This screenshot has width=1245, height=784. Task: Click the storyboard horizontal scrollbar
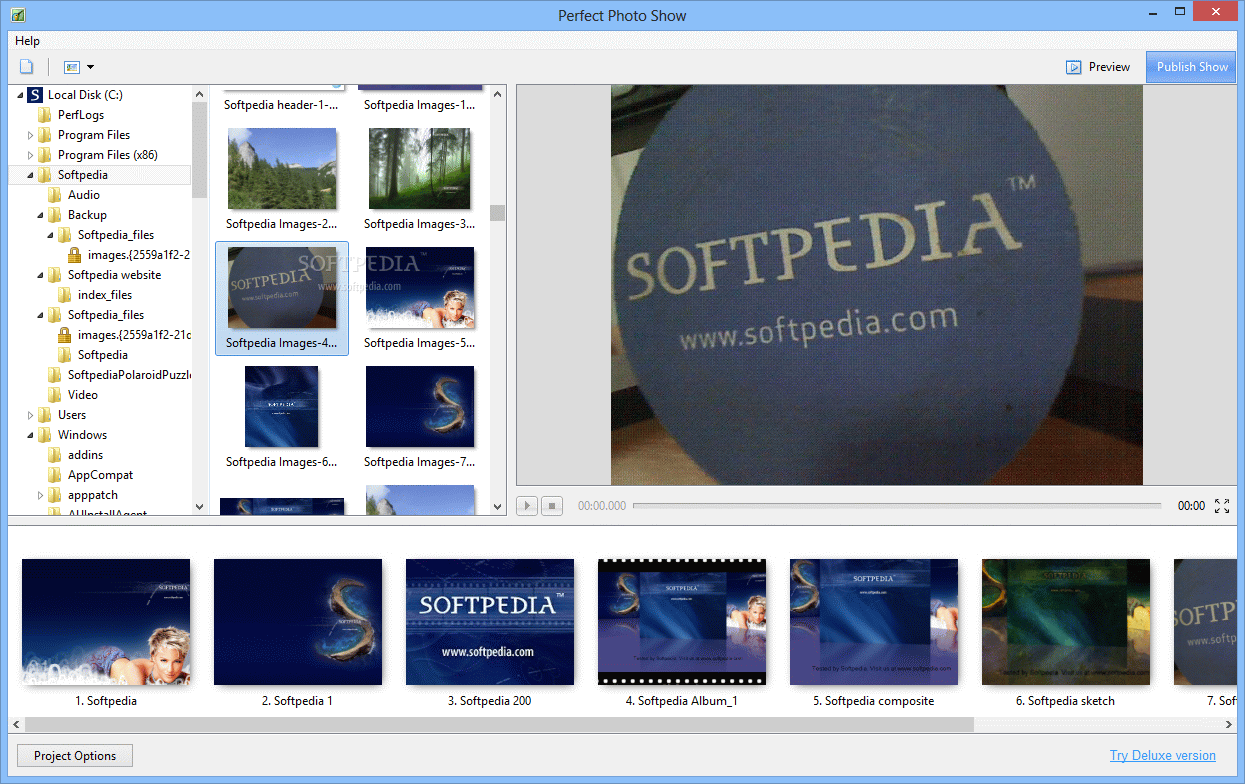(x=497, y=724)
